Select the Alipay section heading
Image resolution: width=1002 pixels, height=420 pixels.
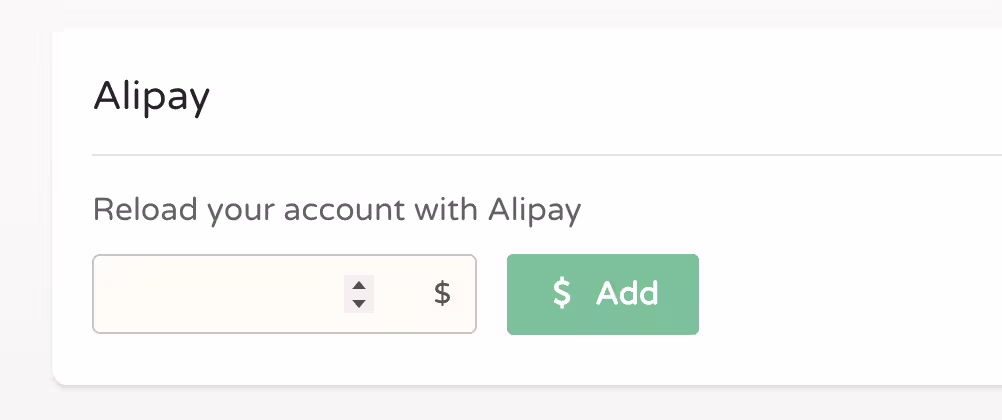pos(151,98)
